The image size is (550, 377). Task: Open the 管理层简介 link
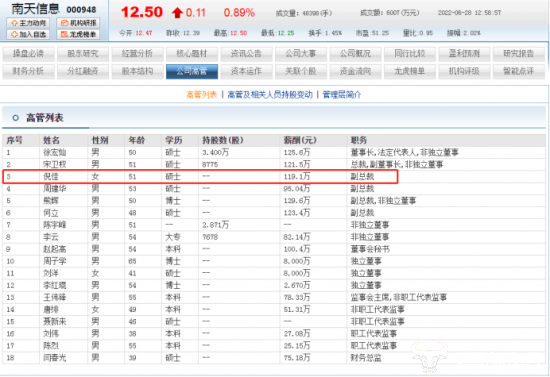(342, 95)
